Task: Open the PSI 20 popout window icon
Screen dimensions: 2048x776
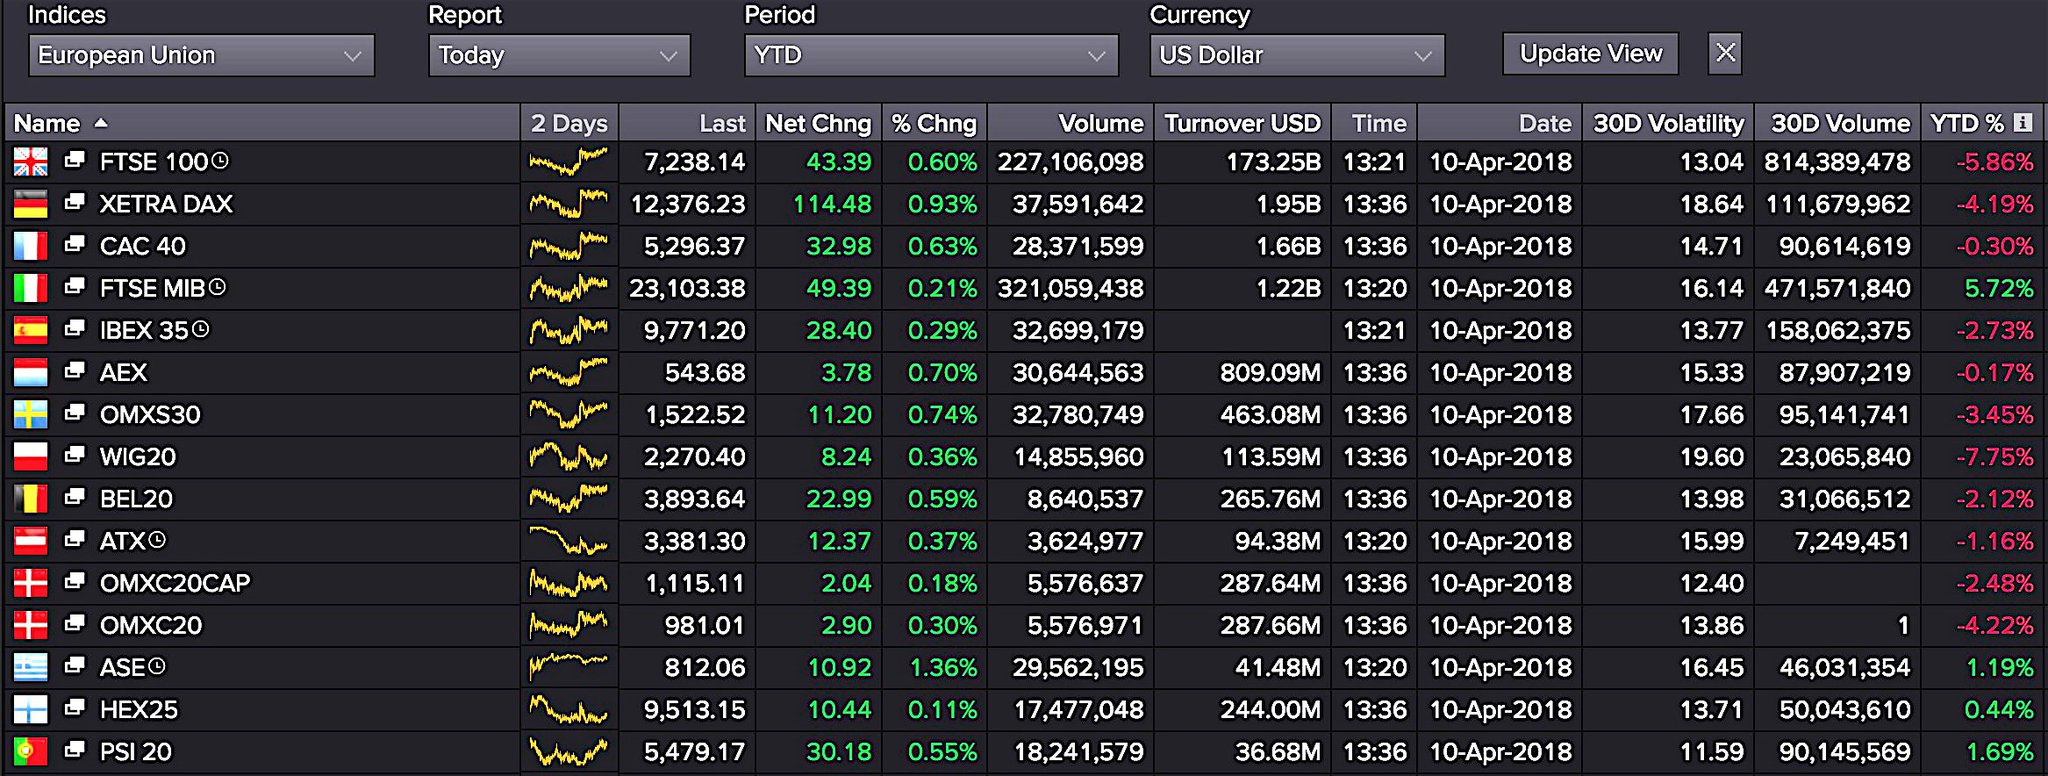Action: click(74, 750)
